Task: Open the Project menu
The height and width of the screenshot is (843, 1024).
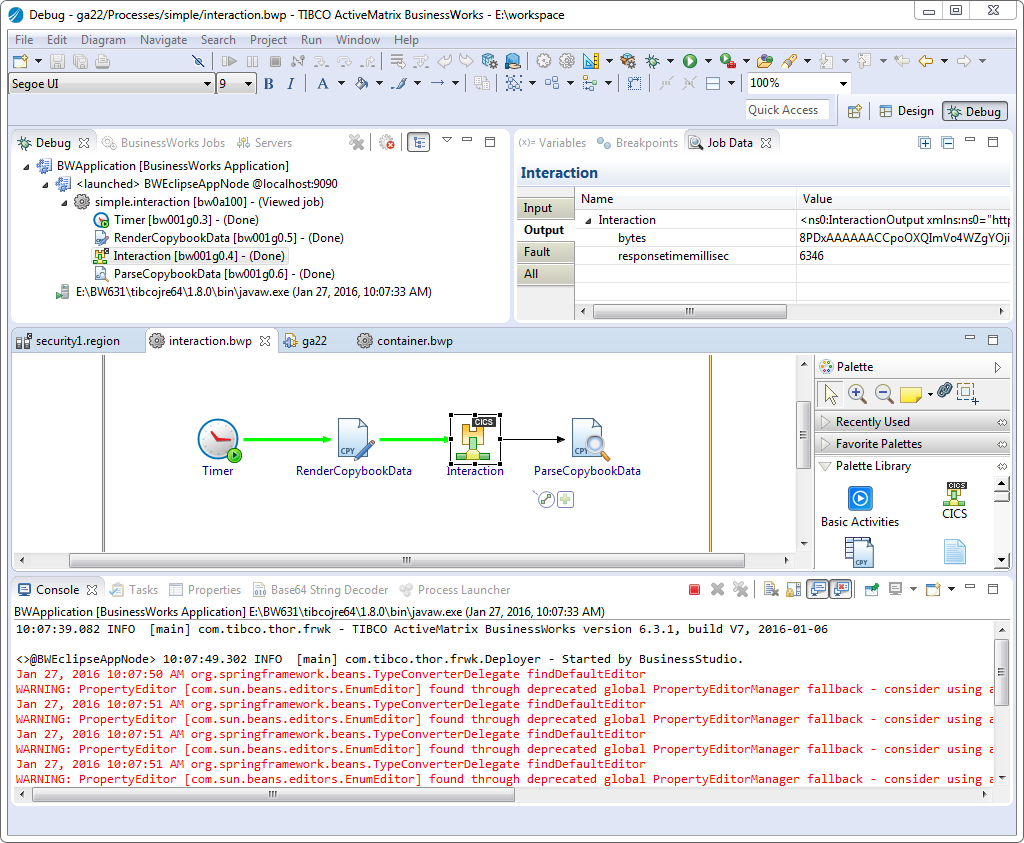Action: [268, 40]
